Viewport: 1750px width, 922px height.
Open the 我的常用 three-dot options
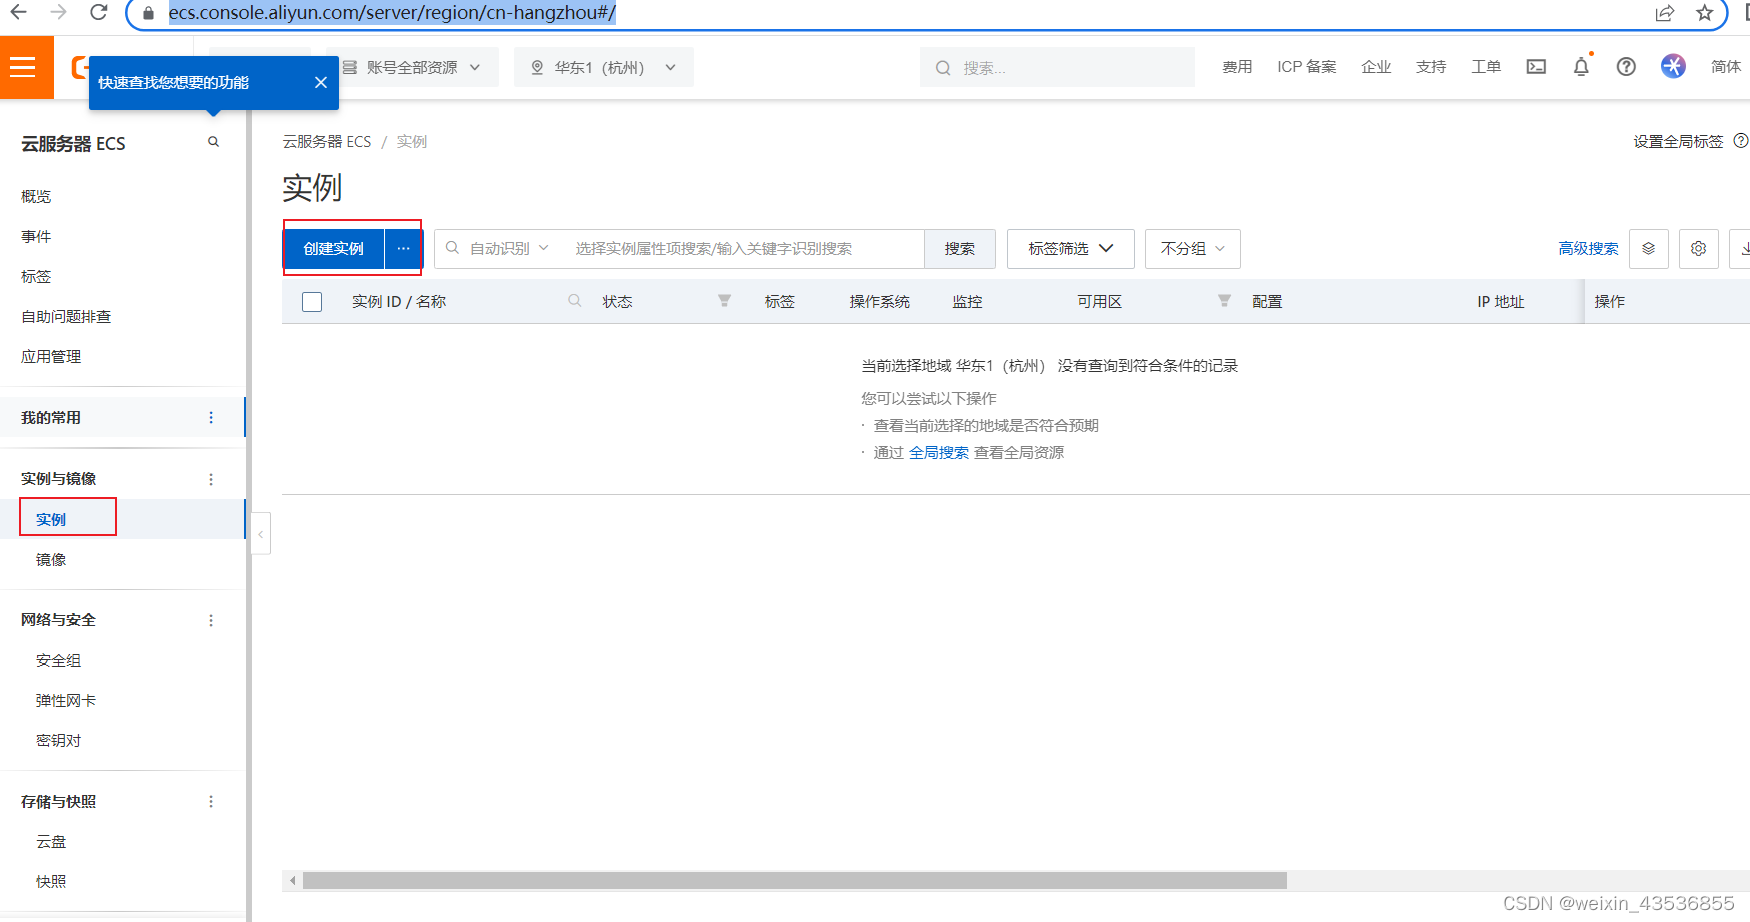coord(211,417)
